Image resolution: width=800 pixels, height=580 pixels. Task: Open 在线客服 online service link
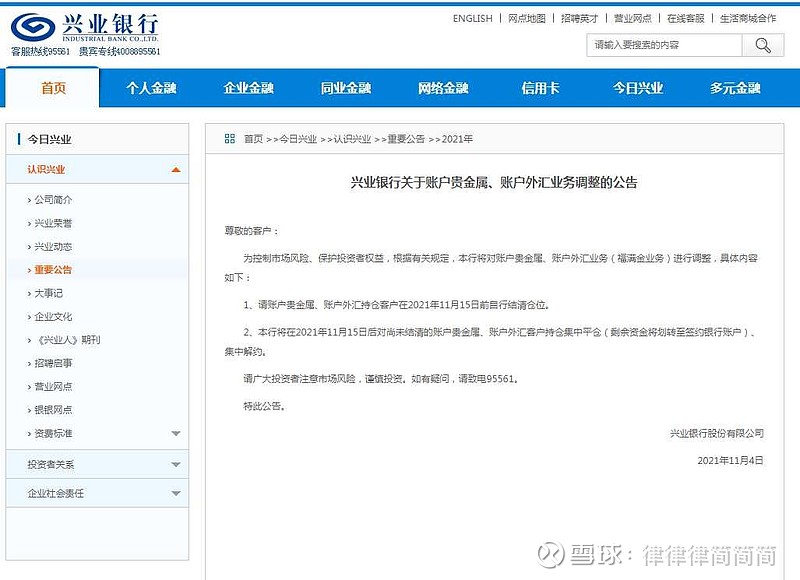686,18
